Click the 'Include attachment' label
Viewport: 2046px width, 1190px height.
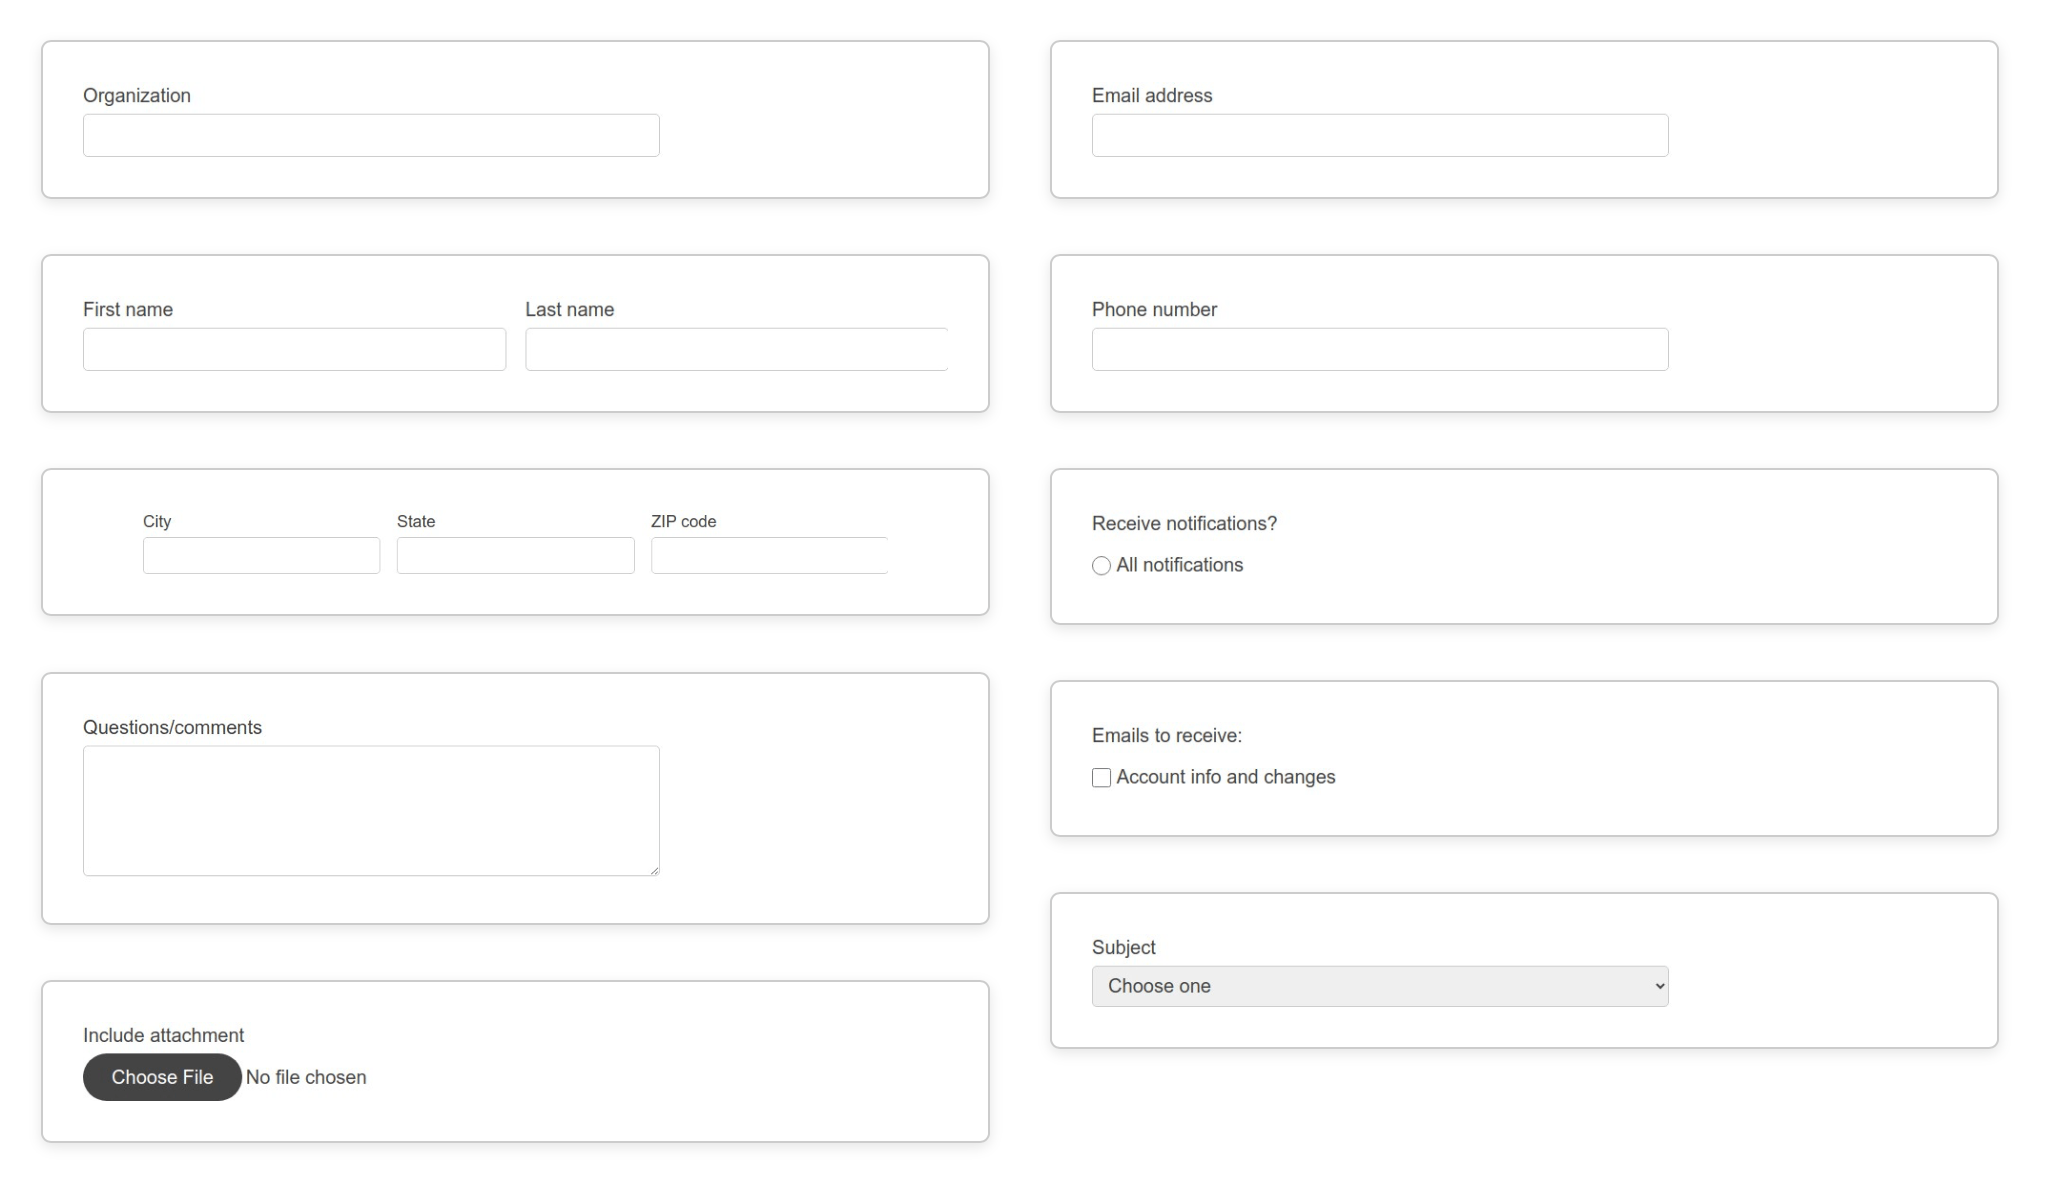(x=163, y=1035)
